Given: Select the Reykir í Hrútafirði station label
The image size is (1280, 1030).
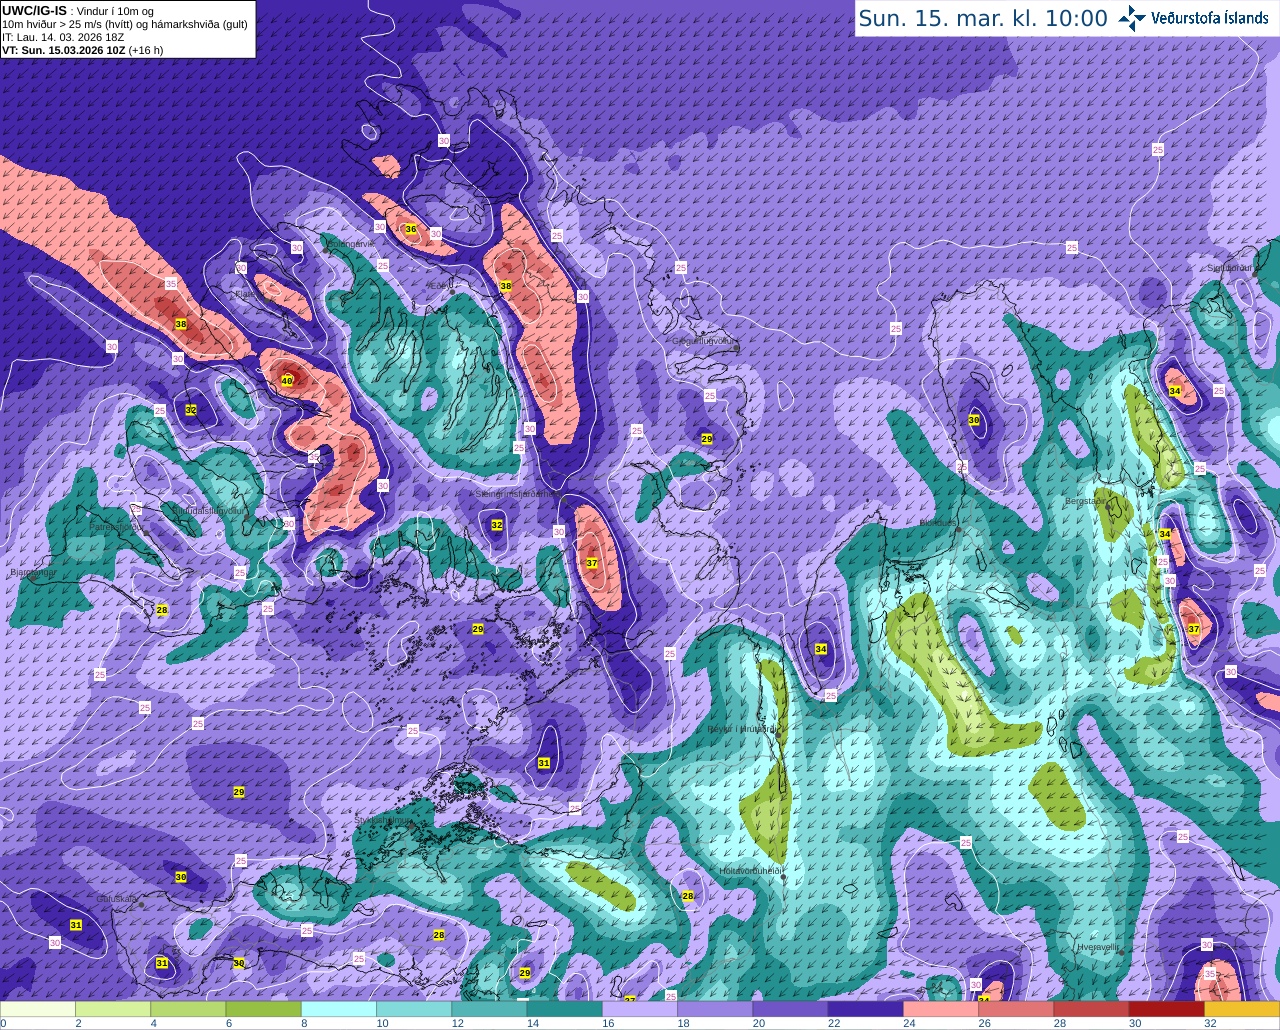Looking at the screenshot, I should click(x=743, y=730).
